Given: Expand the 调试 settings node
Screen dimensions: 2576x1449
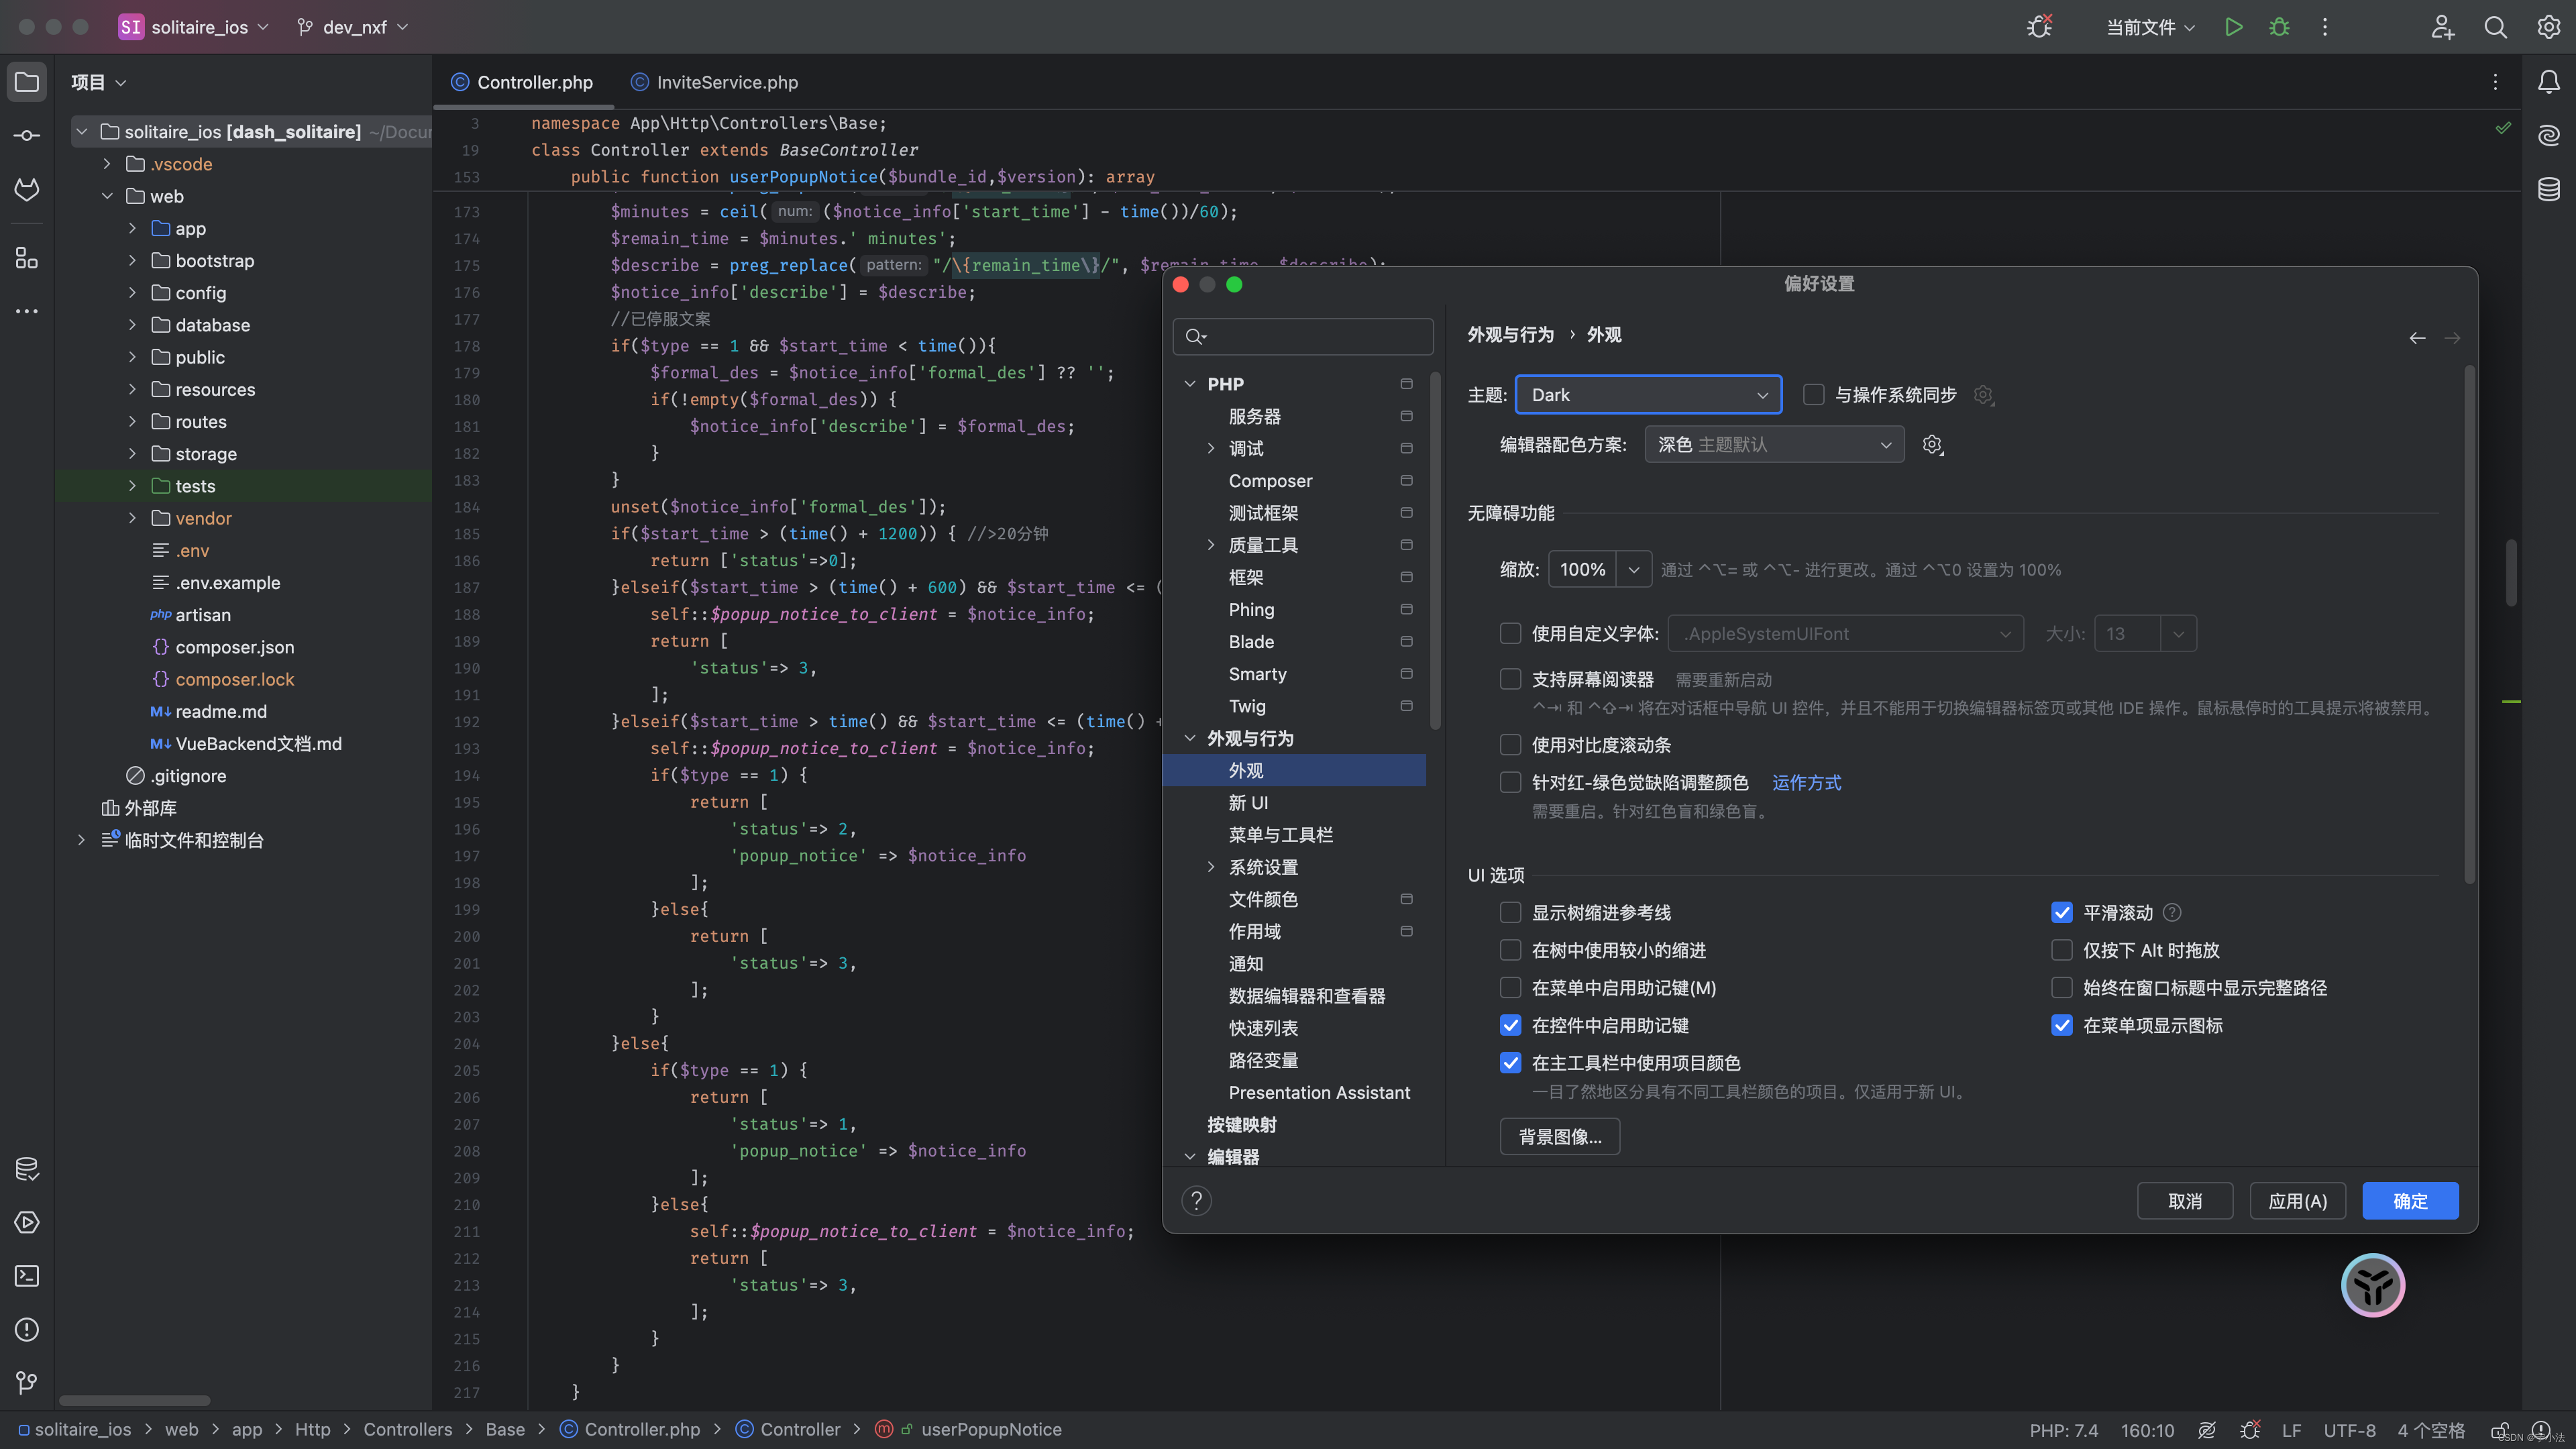Looking at the screenshot, I should (1211, 448).
